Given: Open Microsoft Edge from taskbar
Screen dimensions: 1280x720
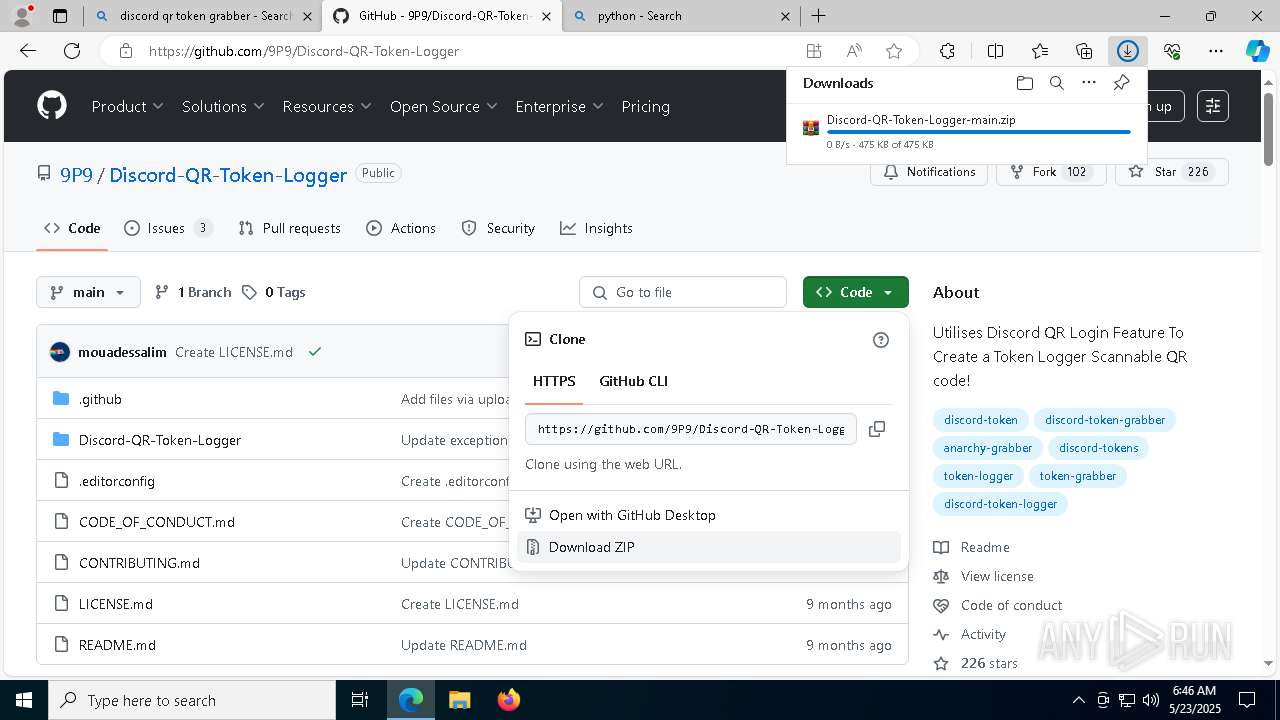Looking at the screenshot, I should click(x=411, y=700).
